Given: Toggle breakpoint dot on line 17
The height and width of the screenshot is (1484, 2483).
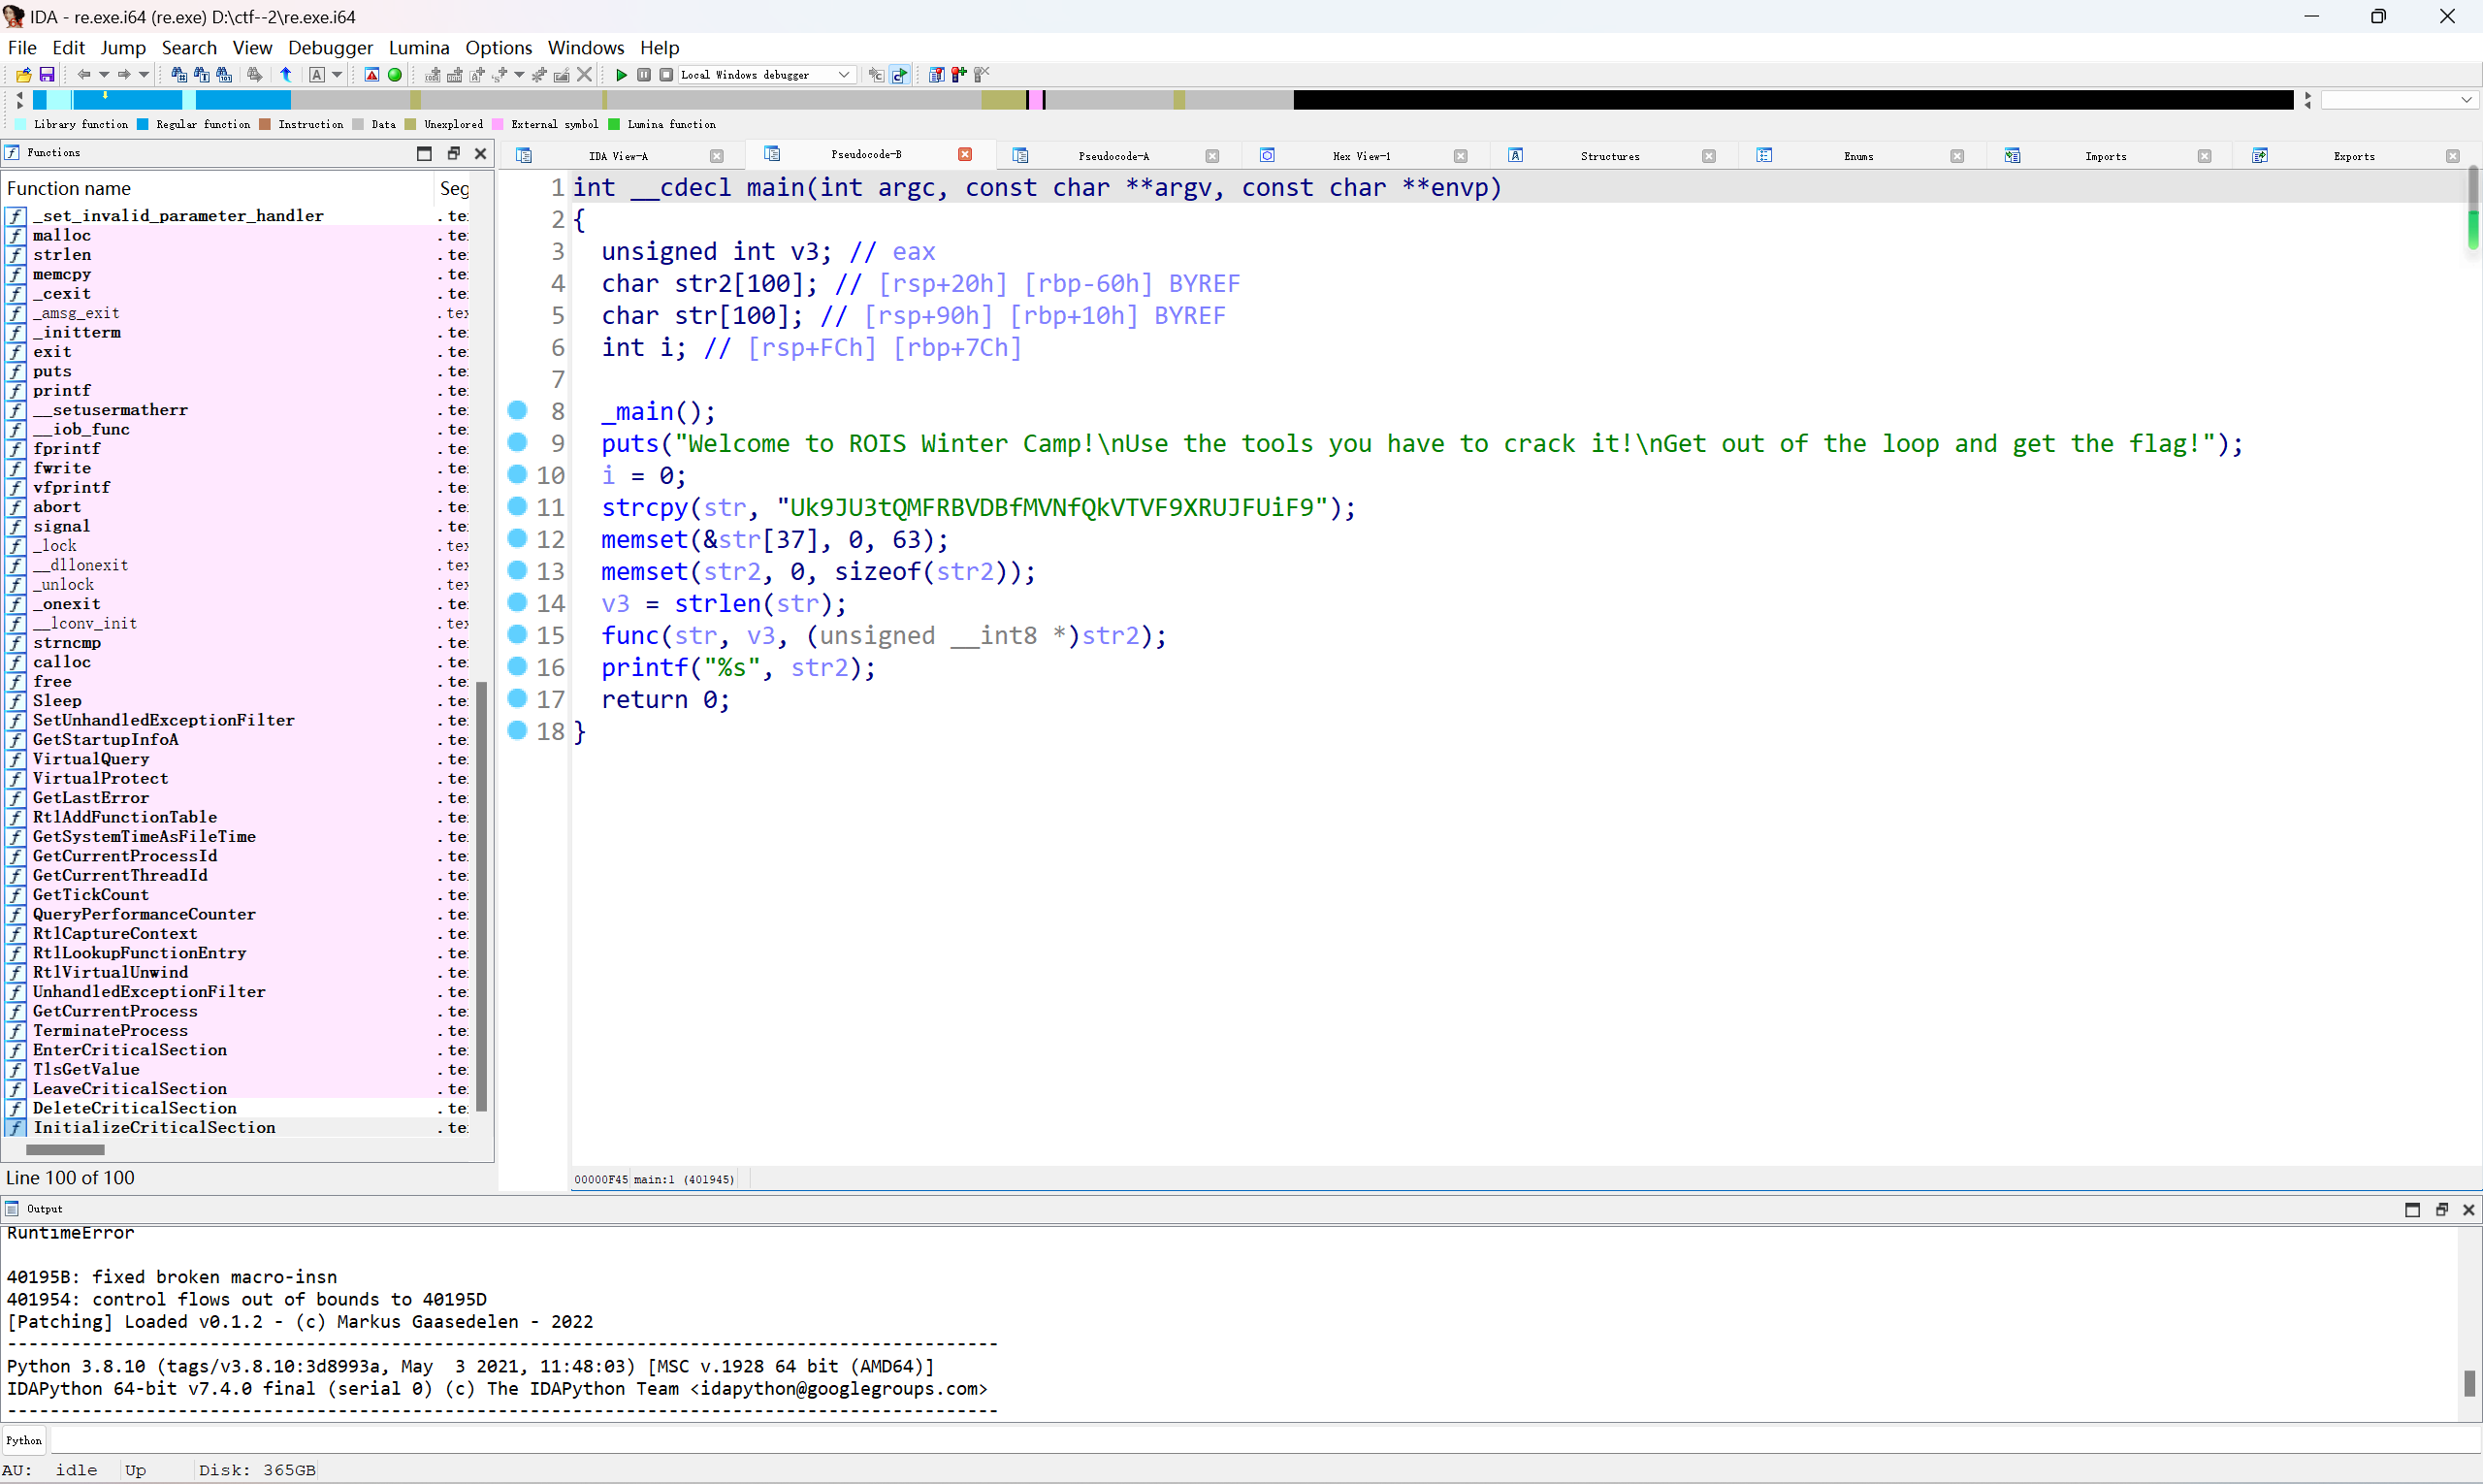Looking at the screenshot, I should coord(517,699).
